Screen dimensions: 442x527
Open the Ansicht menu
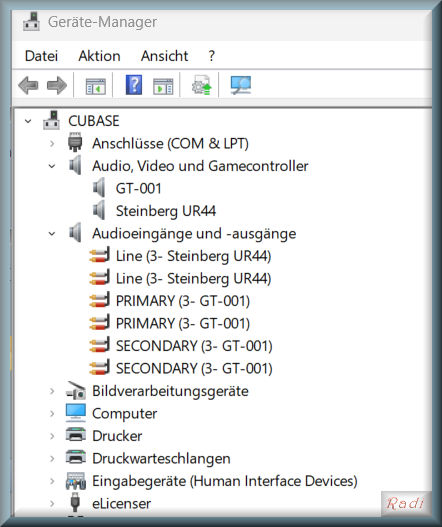click(164, 56)
